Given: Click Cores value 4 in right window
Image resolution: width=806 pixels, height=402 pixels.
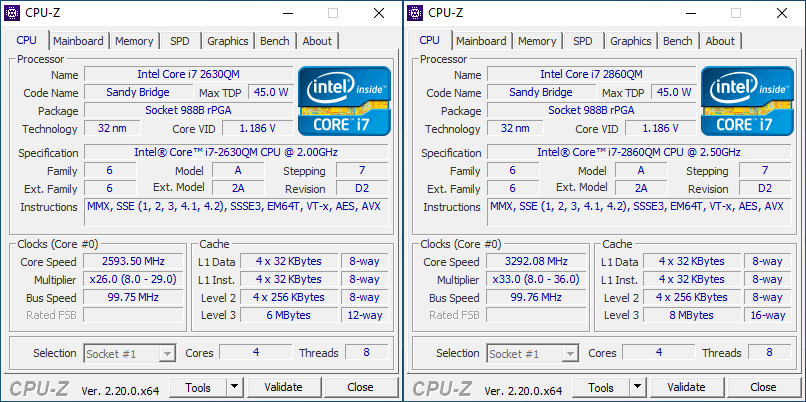Looking at the screenshot, I should (659, 352).
